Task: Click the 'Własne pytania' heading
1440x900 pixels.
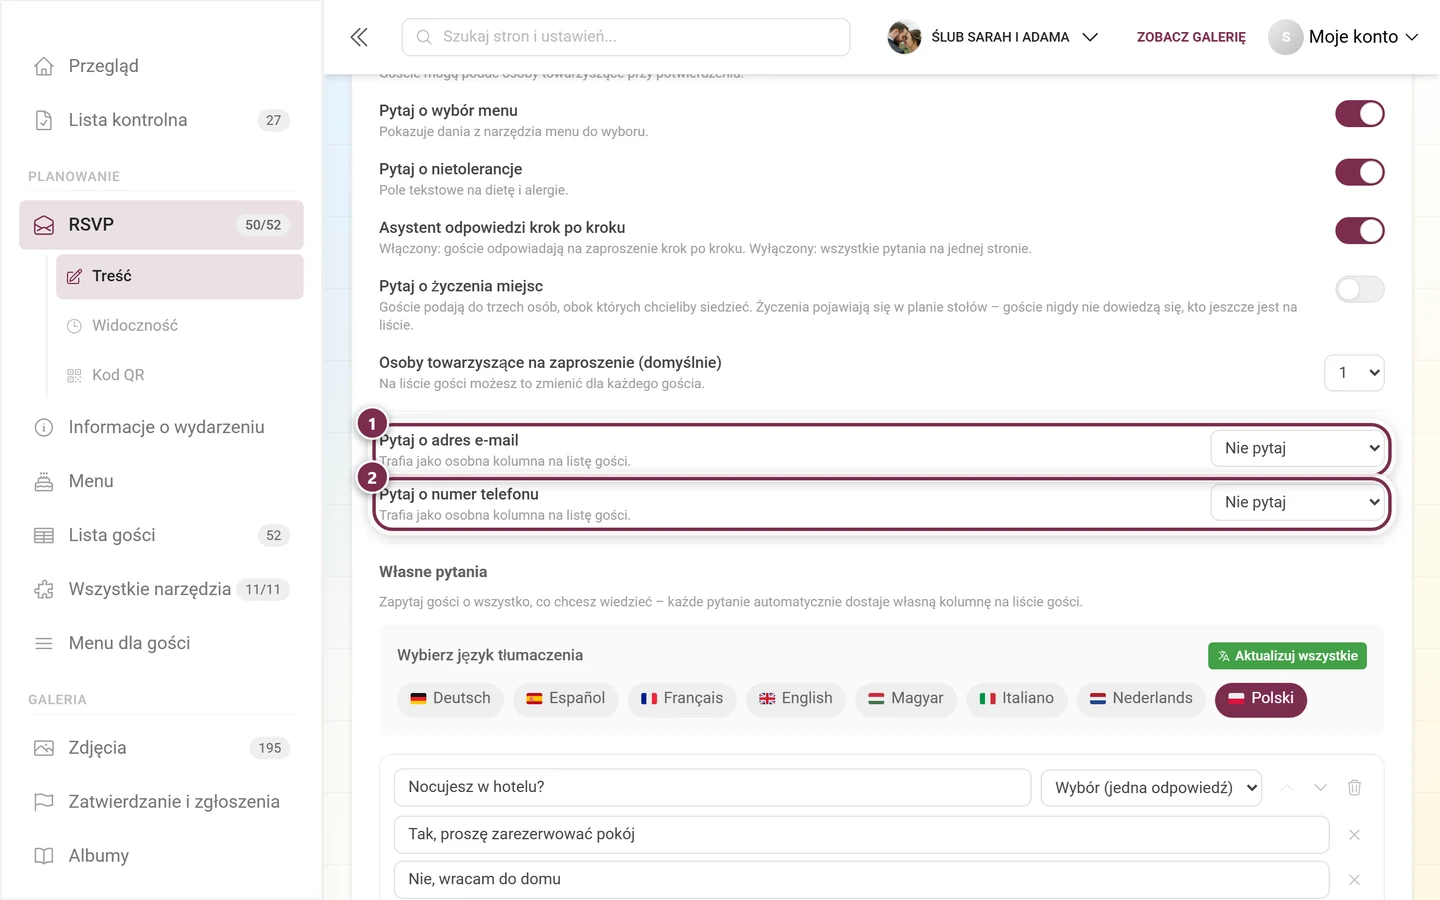Action: (x=433, y=572)
